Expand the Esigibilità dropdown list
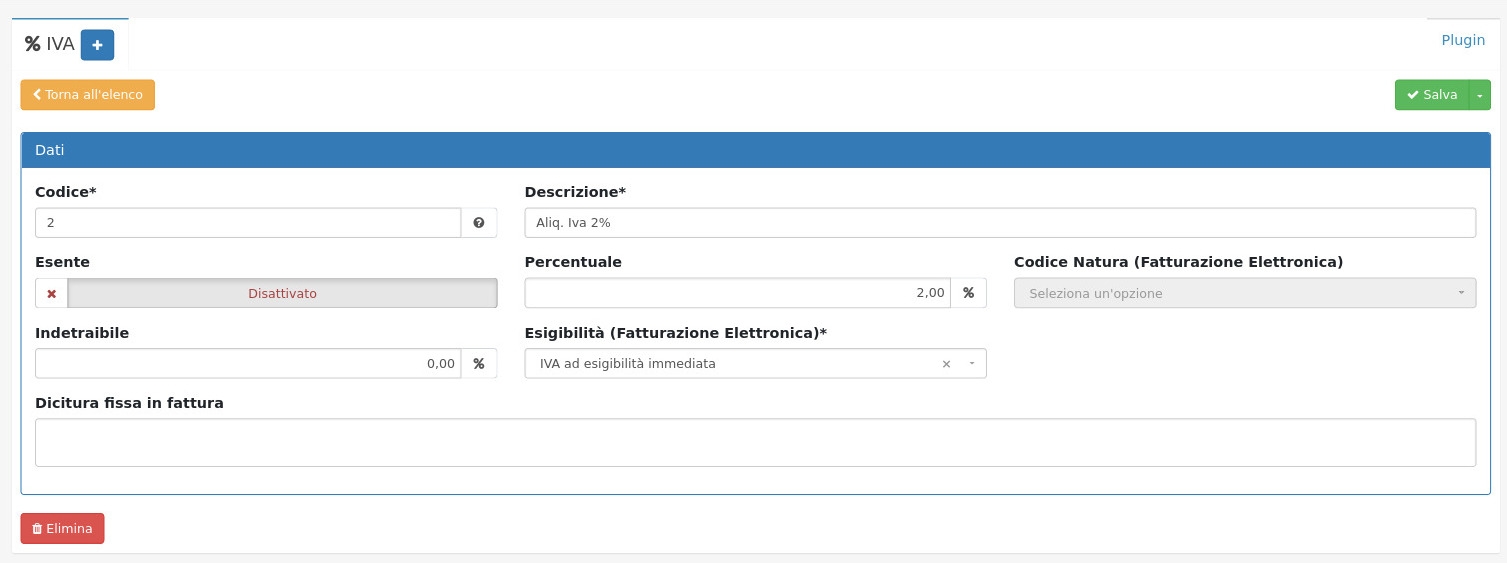Screen dimensions: 1507x563 tap(971, 364)
